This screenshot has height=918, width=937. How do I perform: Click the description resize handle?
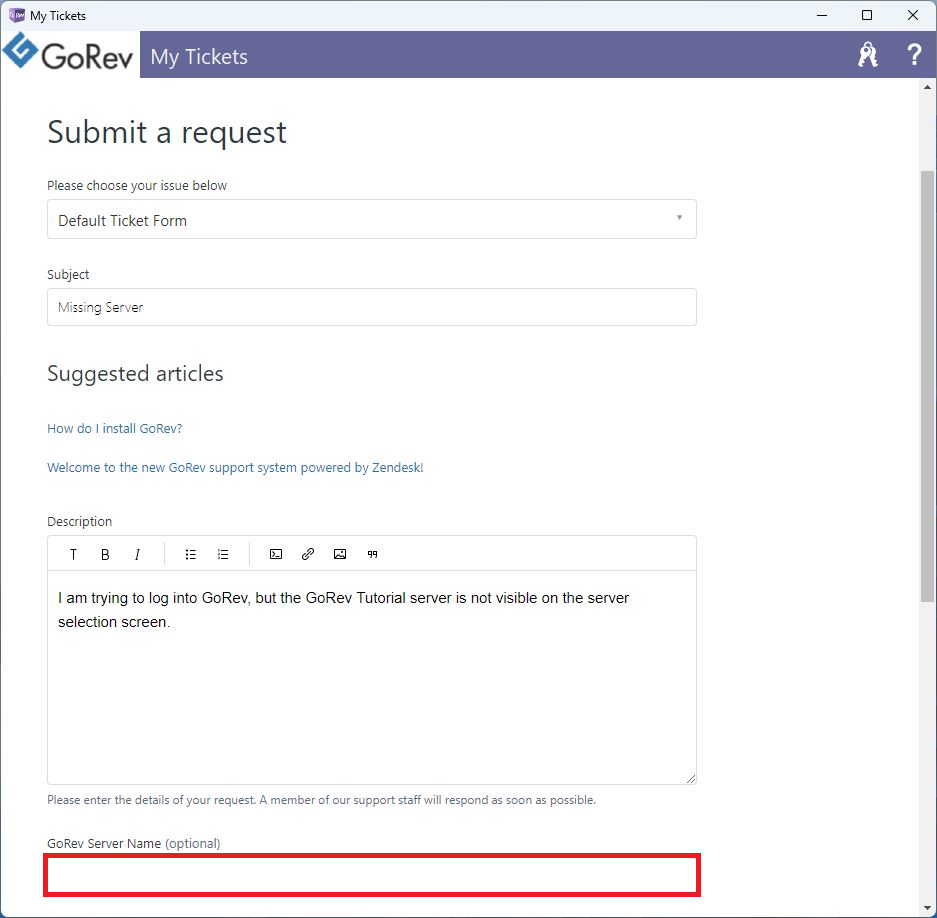690,778
